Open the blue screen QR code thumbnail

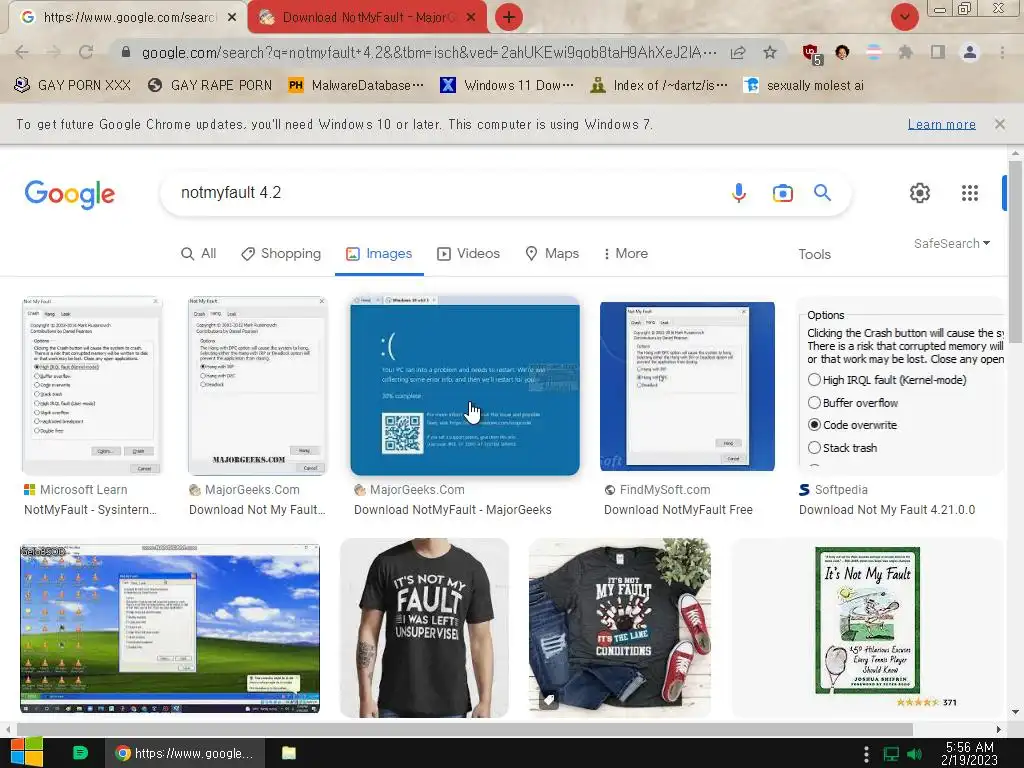coord(465,386)
